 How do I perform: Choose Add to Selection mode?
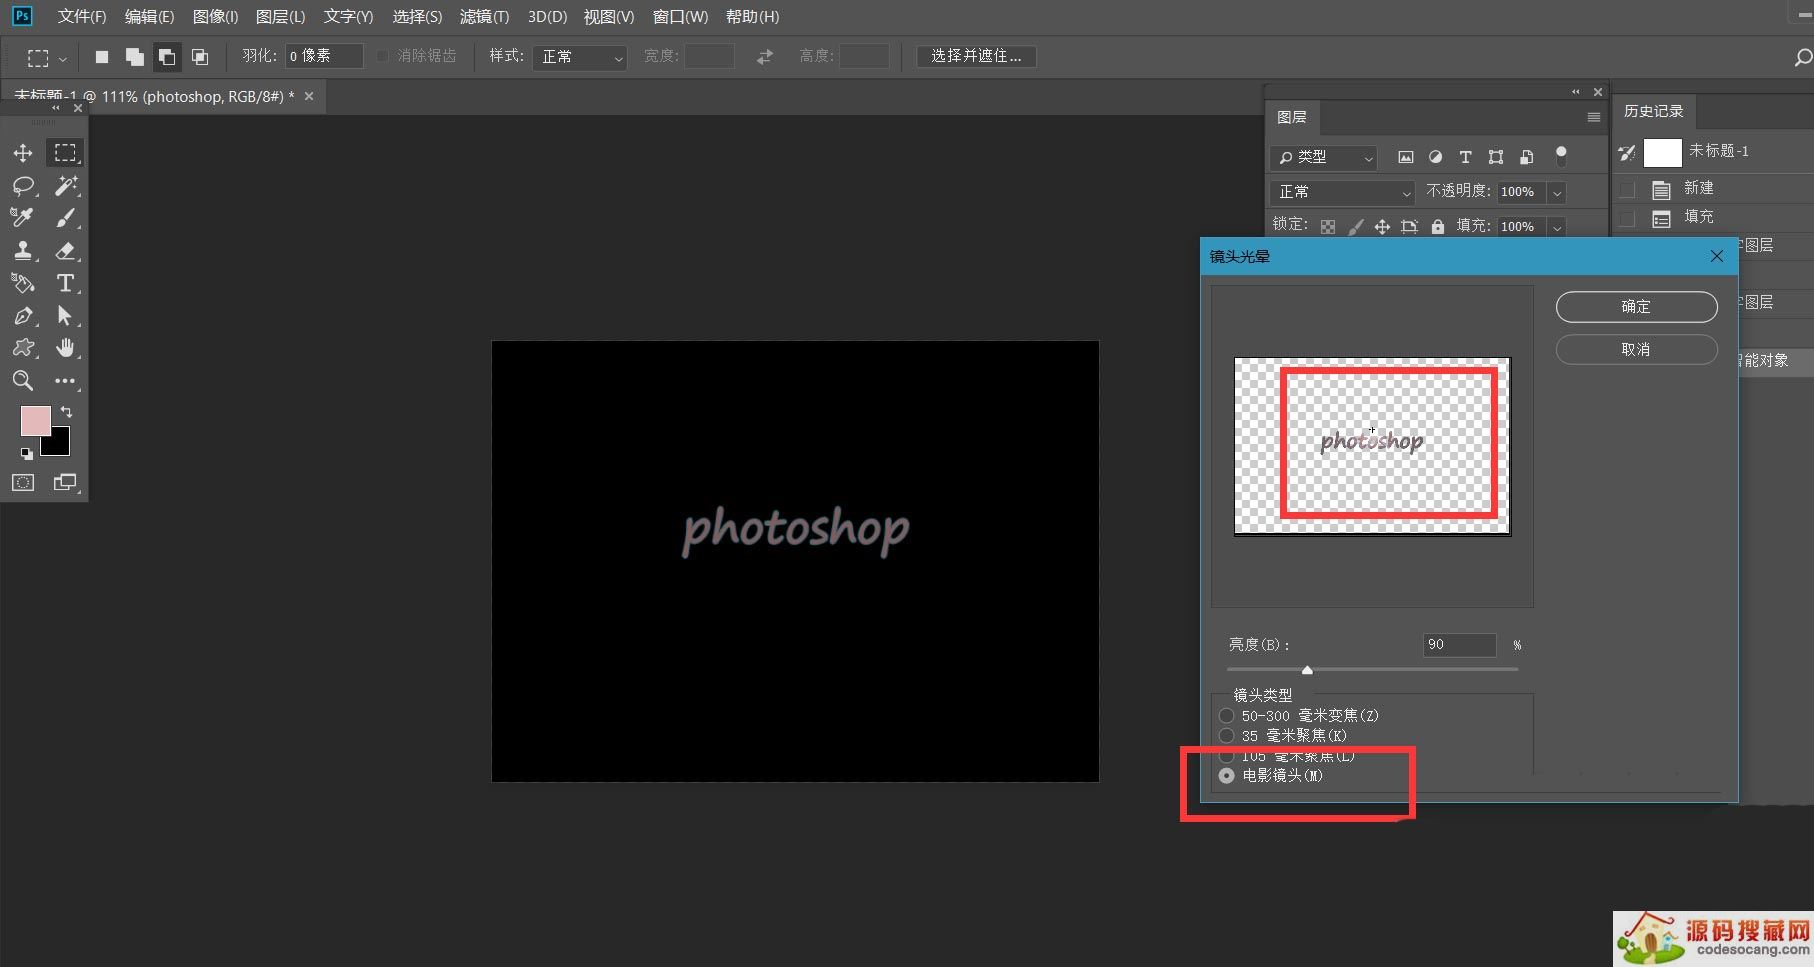[x=134, y=57]
